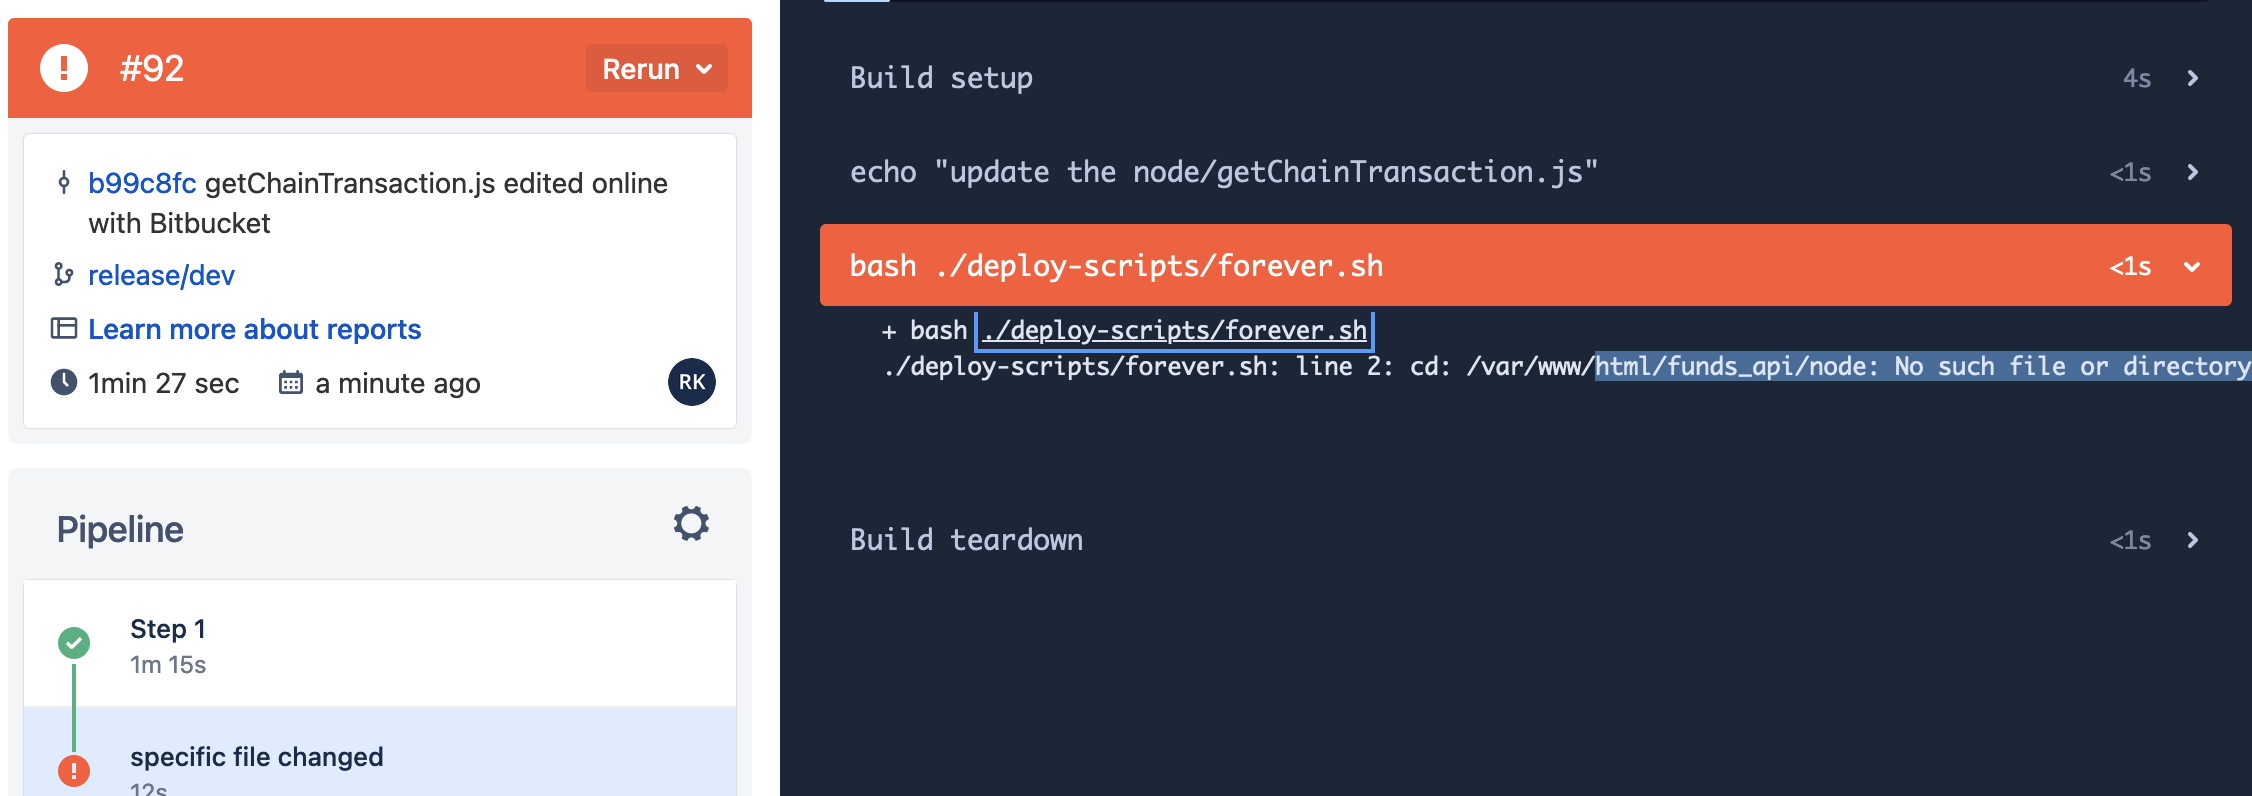Click green success check icon for Step 1
Viewport: 2252px width, 796px height.
point(74,642)
